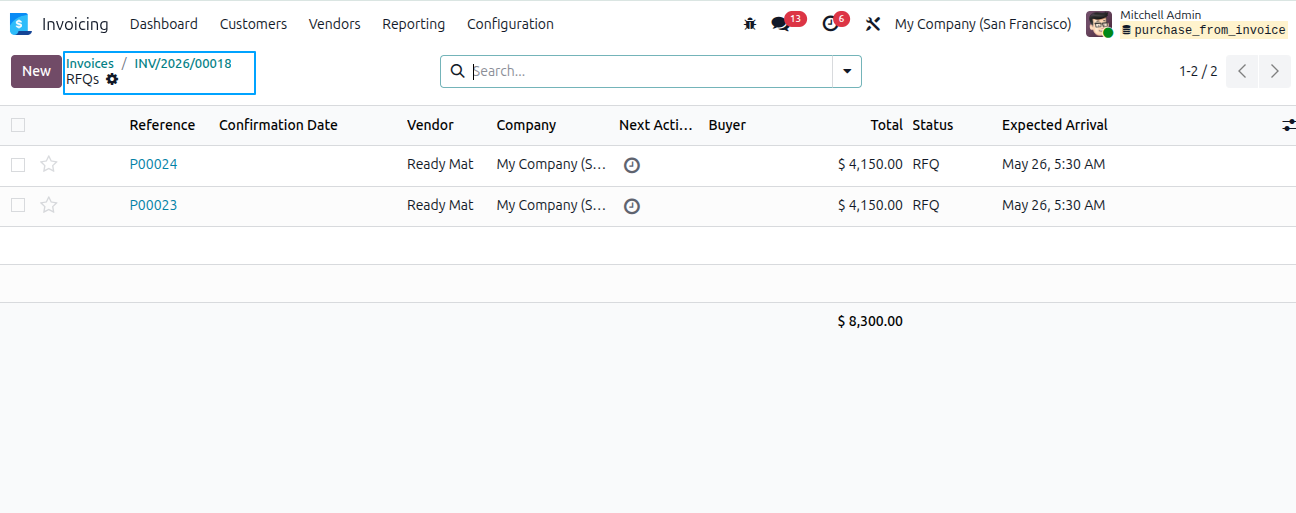Image resolution: width=1296 pixels, height=513 pixels.
Task: Tick the checkbox for row P00024
Action: pos(18,164)
